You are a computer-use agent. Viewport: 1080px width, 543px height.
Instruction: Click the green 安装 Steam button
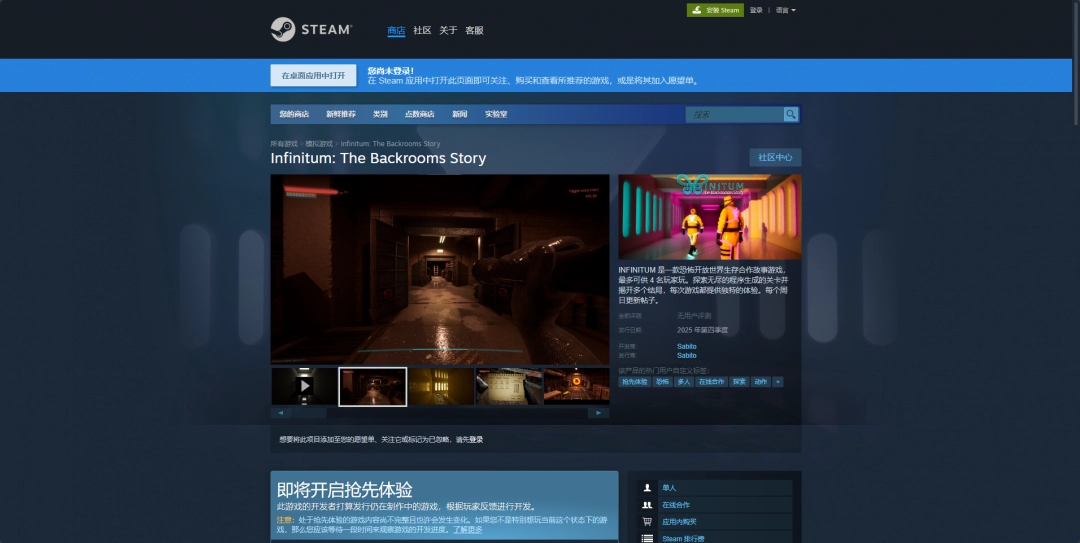[716, 10]
